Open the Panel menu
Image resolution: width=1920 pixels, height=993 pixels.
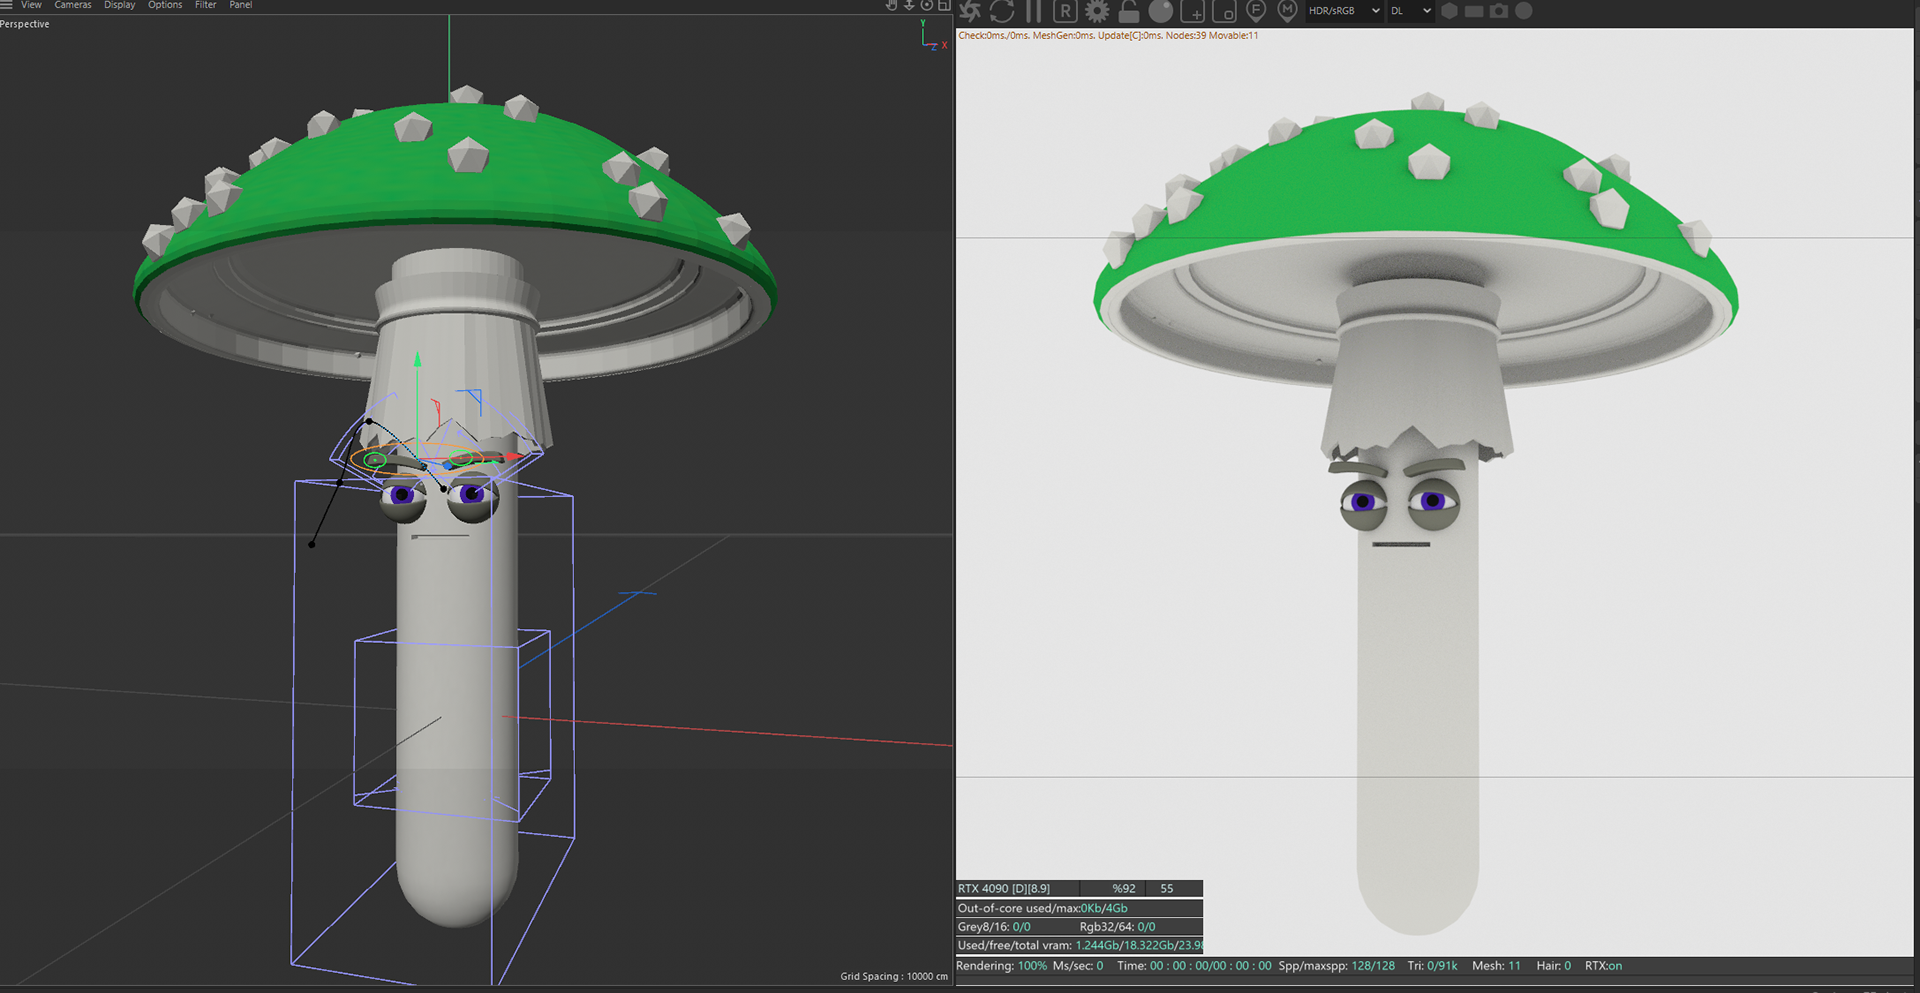click(241, 5)
